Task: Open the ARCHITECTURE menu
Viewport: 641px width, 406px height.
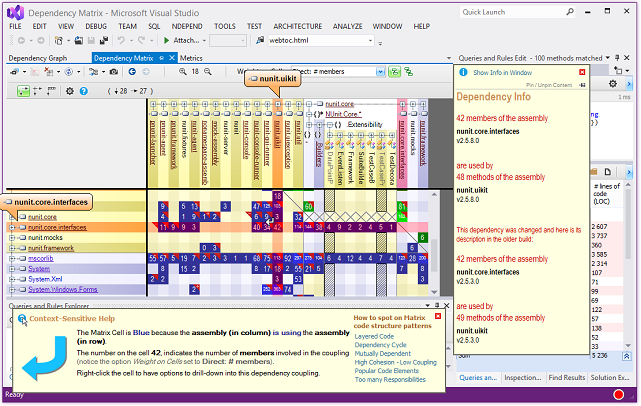Action: coord(298,26)
